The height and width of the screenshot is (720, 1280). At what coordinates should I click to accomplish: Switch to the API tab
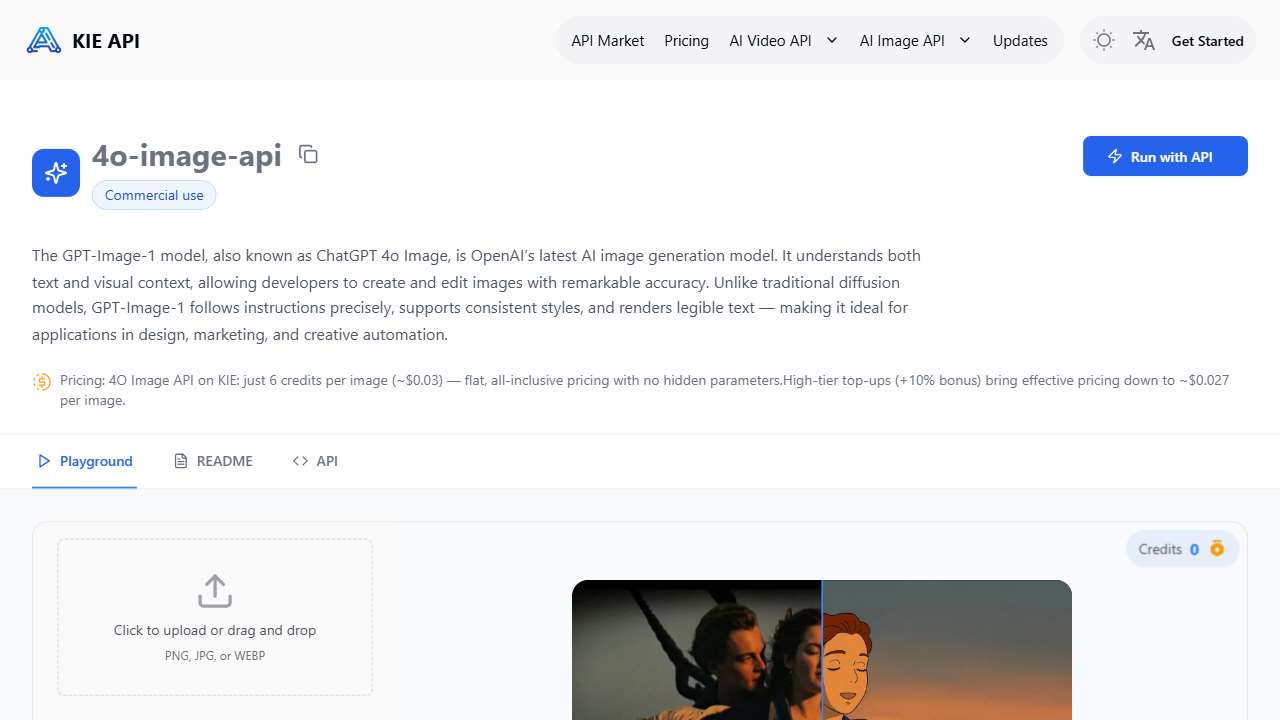[315, 461]
